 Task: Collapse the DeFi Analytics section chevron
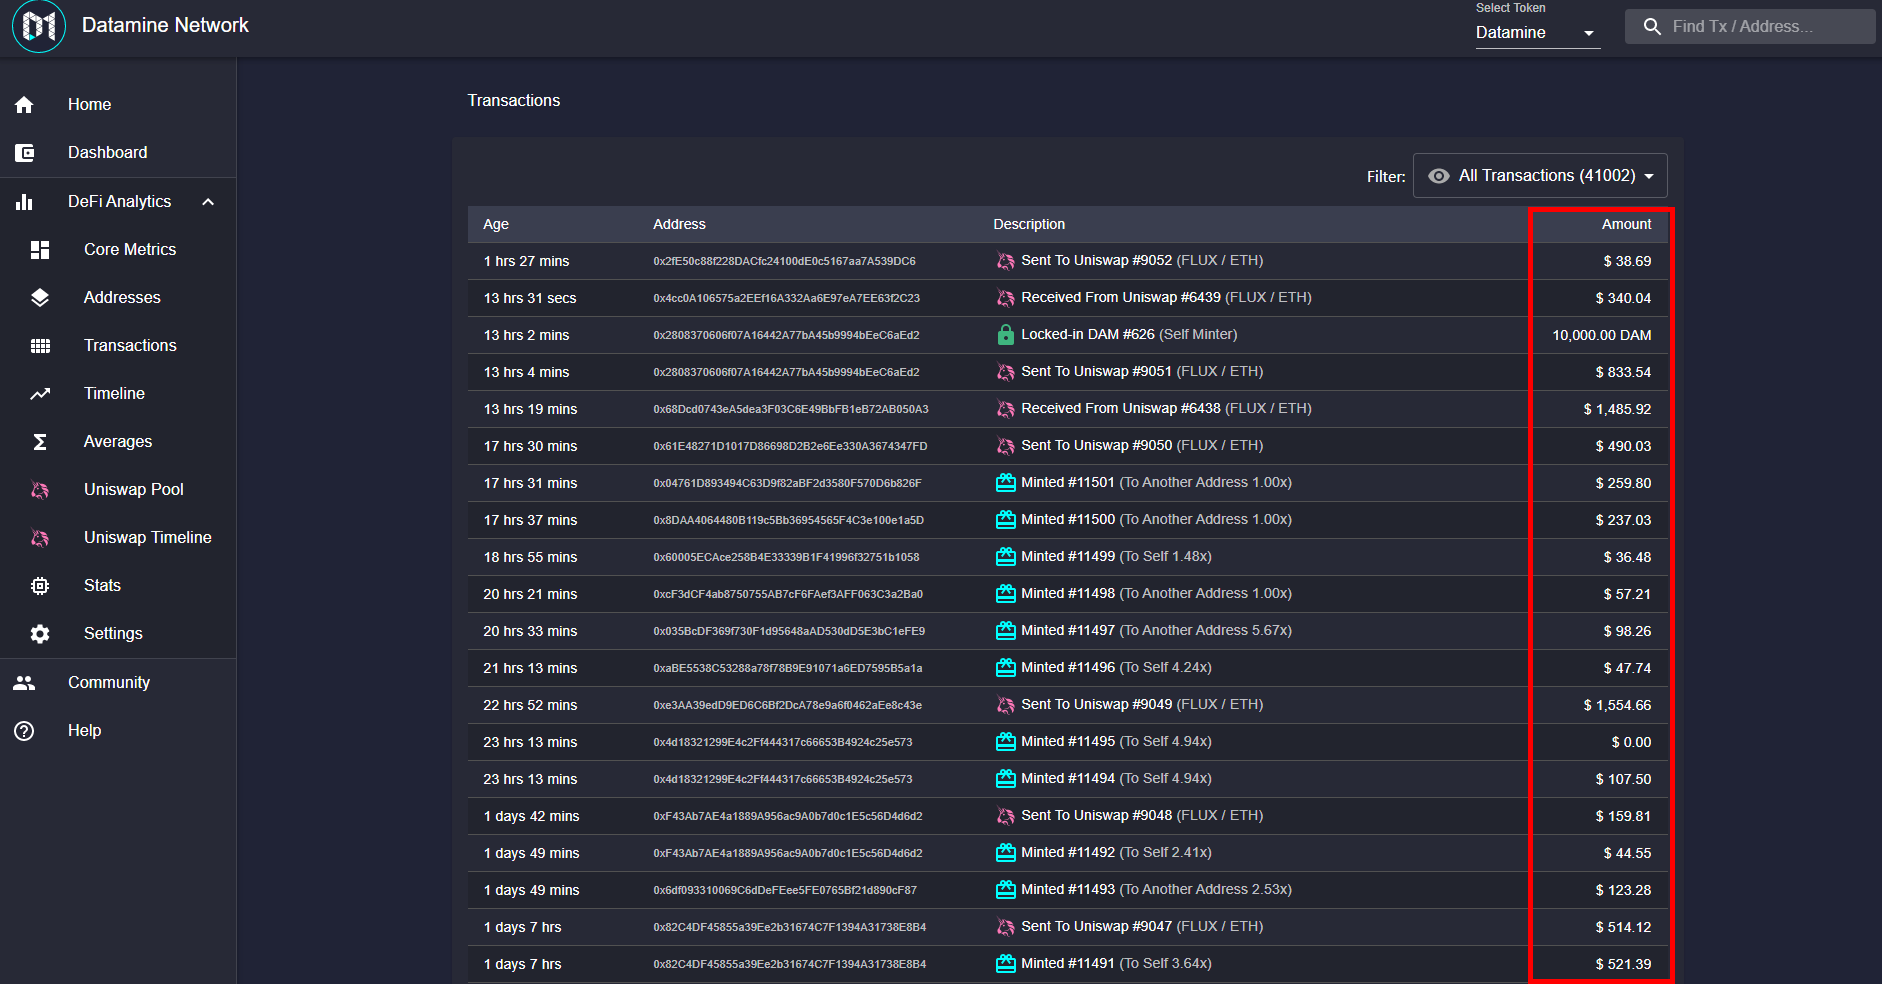tap(208, 202)
